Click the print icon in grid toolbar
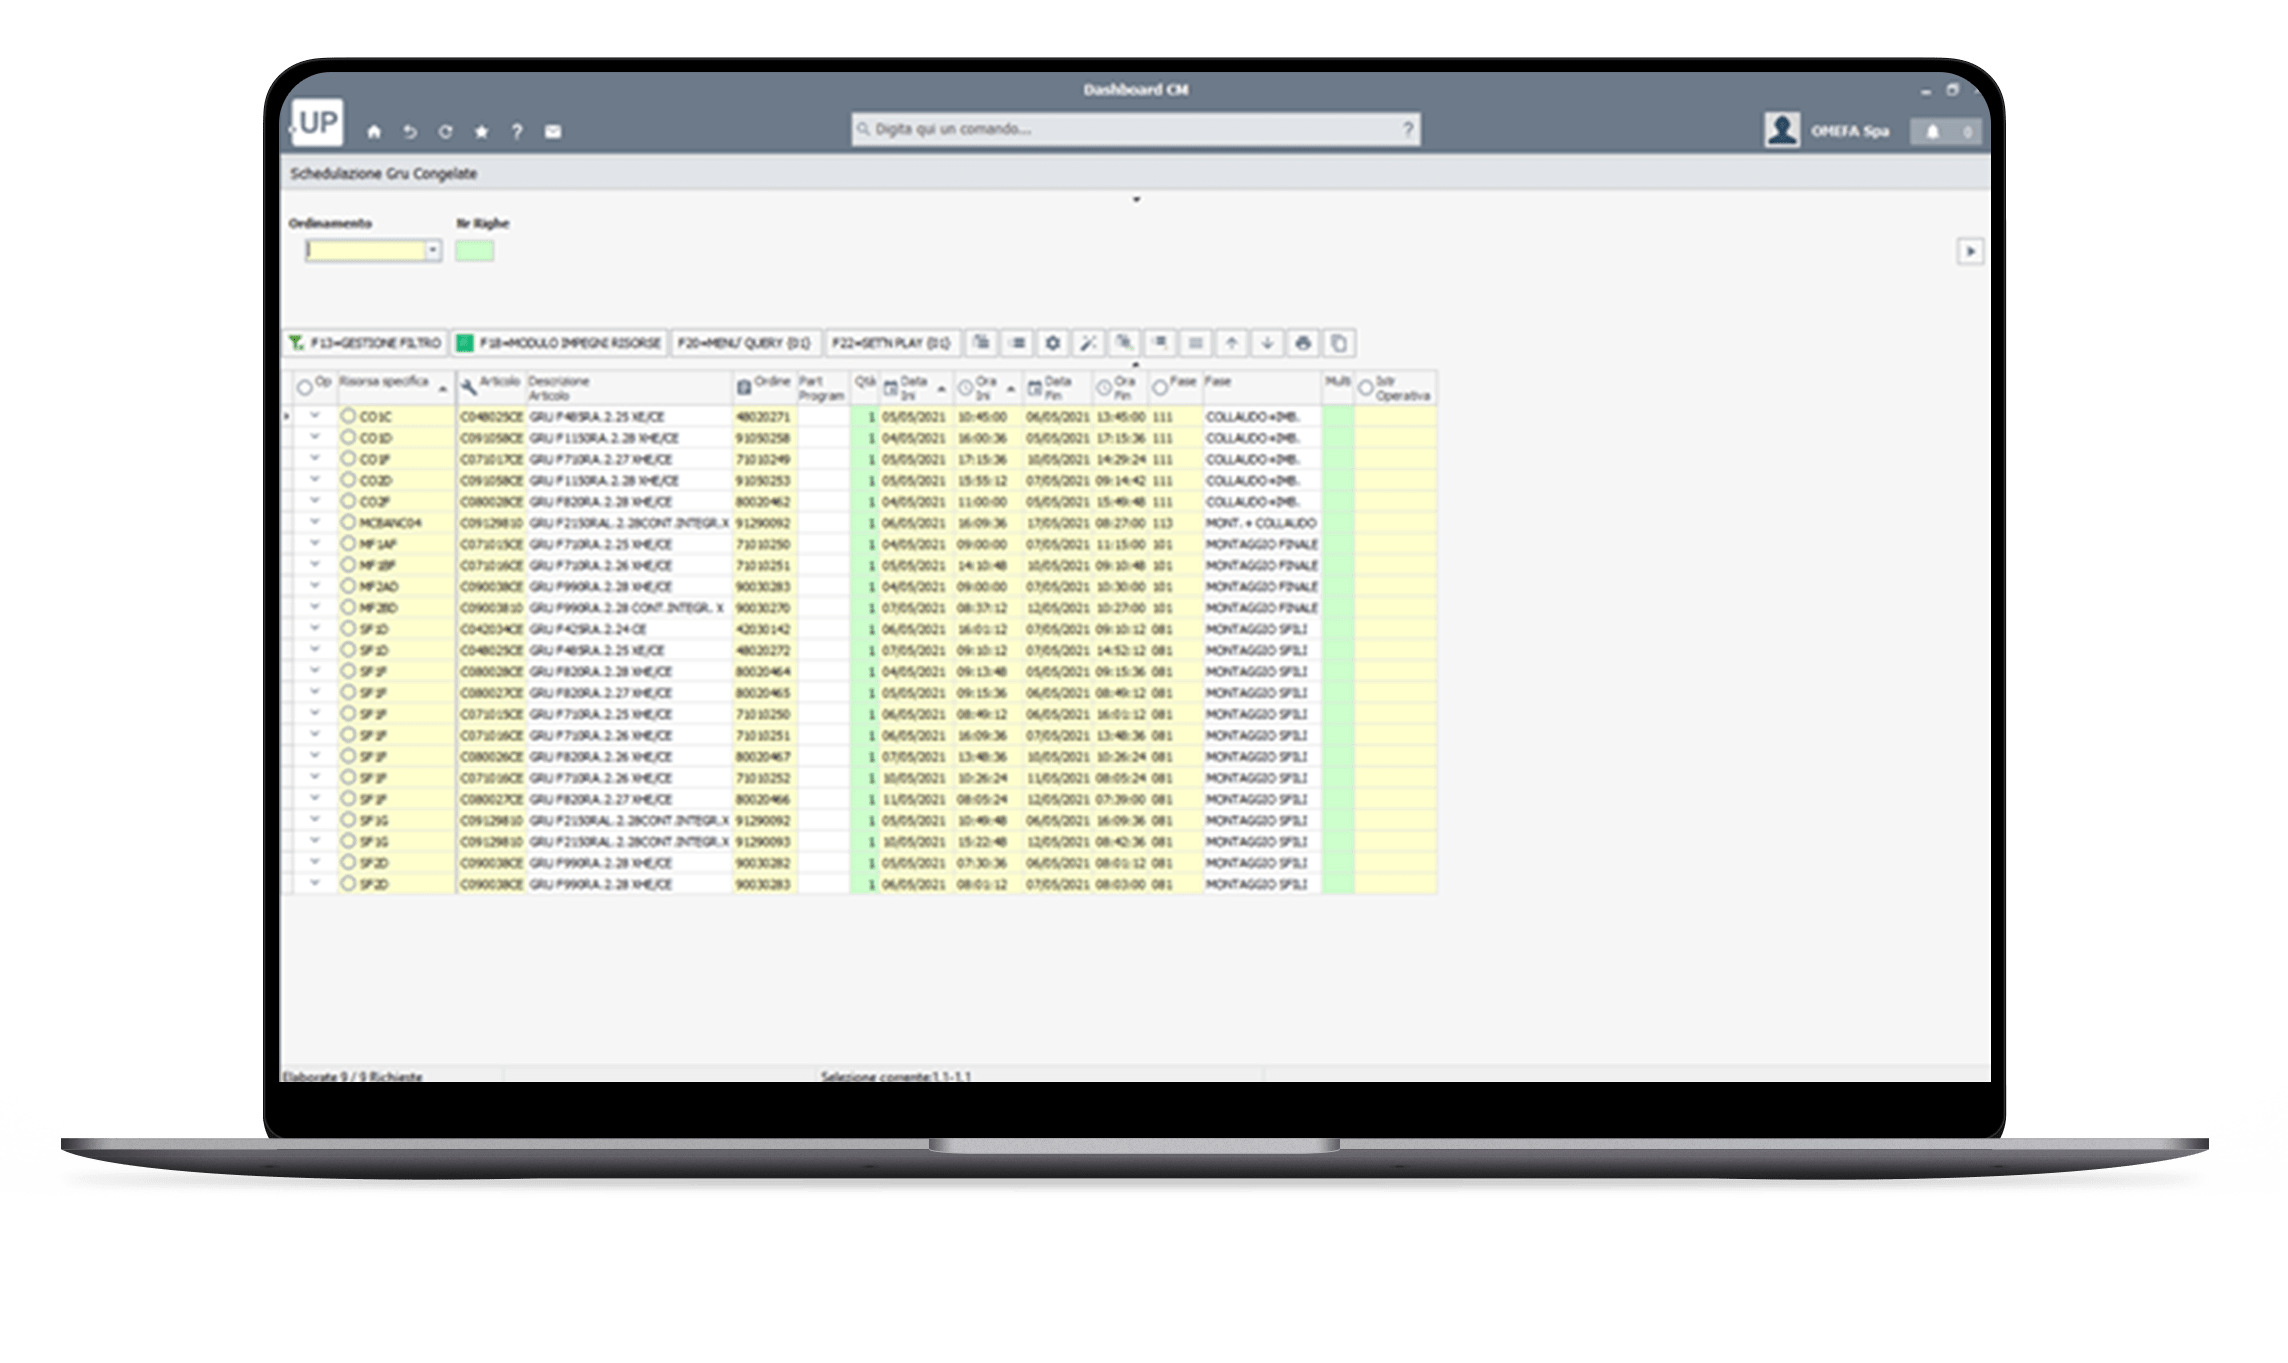Image resolution: width=2288 pixels, height=1363 pixels. pos(1302,343)
